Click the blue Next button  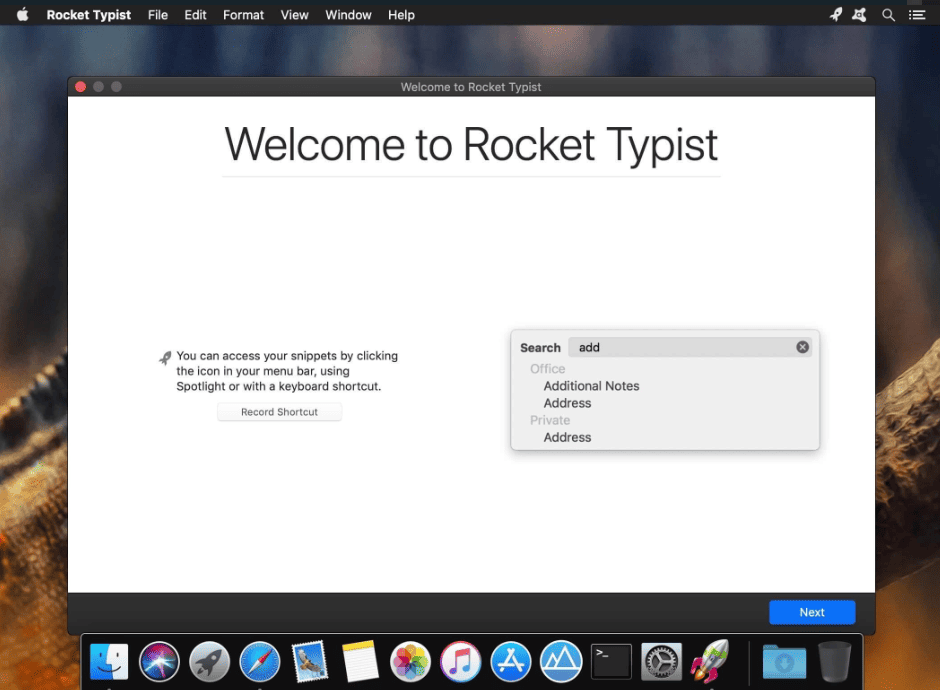pyautogui.click(x=812, y=612)
